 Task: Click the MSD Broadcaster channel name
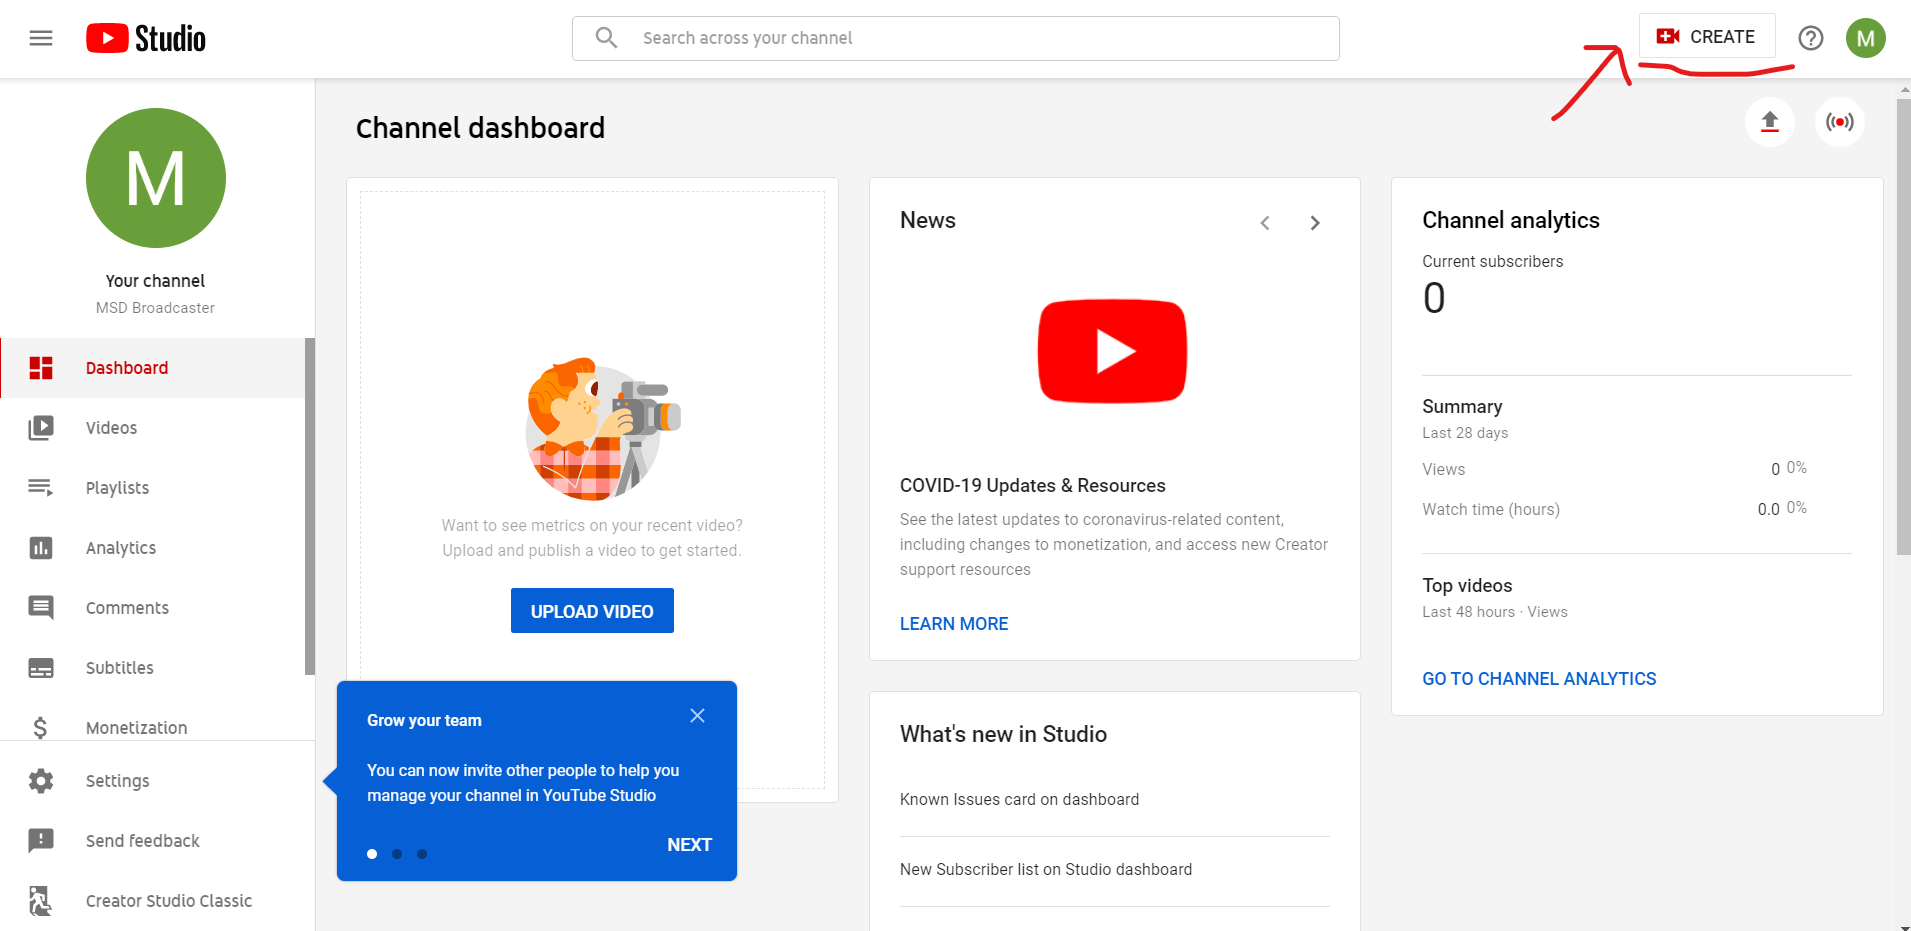pos(155,308)
